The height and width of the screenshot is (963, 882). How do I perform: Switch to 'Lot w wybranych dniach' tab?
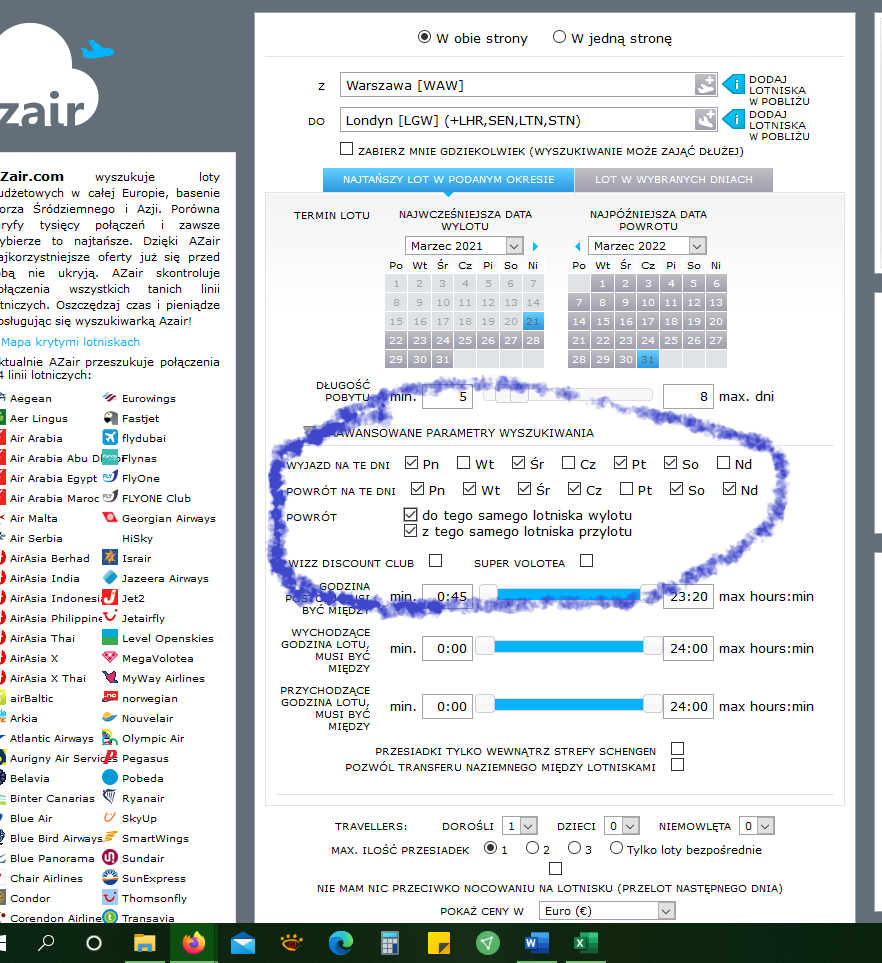pos(674,179)
